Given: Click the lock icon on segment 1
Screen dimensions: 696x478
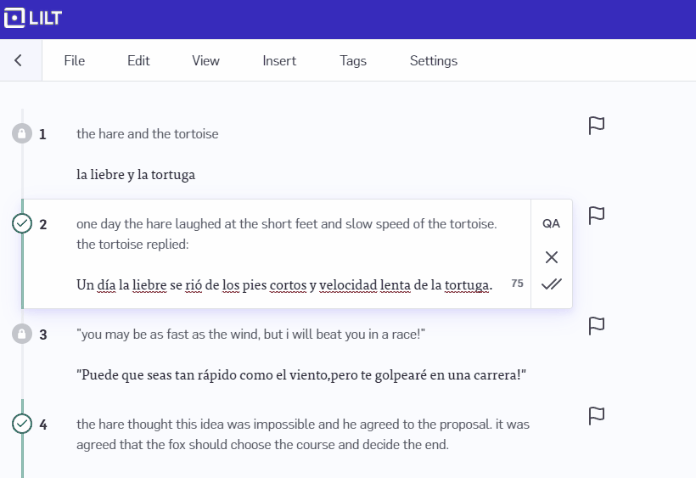Looking at the screenshot, I should coord(21,134).
